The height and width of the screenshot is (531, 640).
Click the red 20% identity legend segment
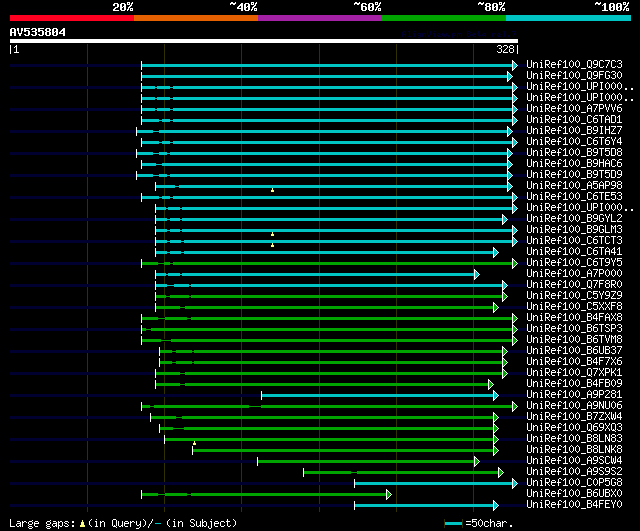pyautogui.click(x=72, y=18)
